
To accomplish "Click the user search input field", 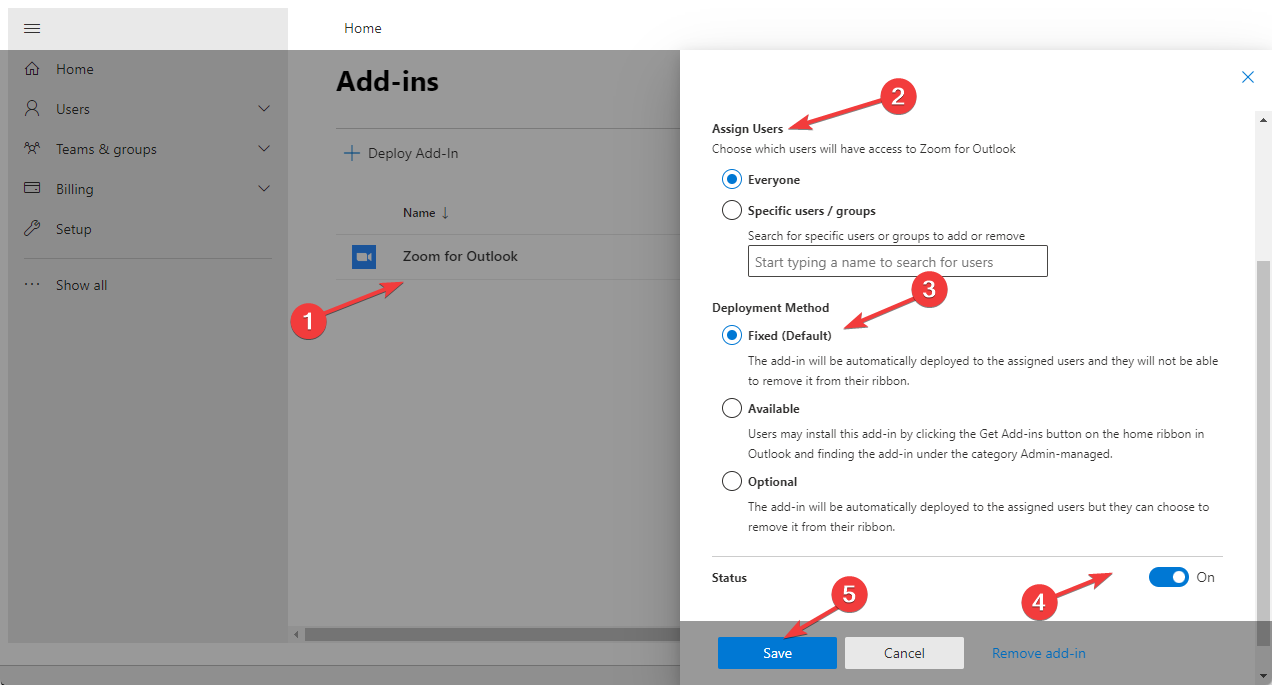I will click(897, 260).
